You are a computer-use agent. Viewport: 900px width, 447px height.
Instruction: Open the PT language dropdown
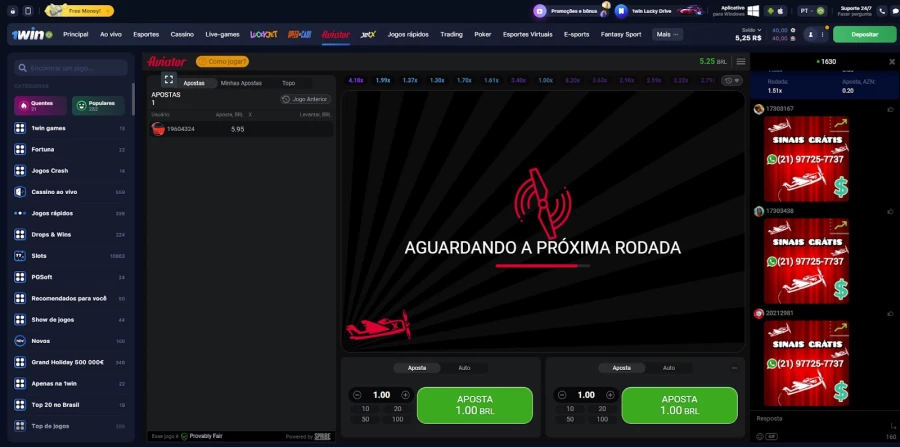(x=812, y=11)
